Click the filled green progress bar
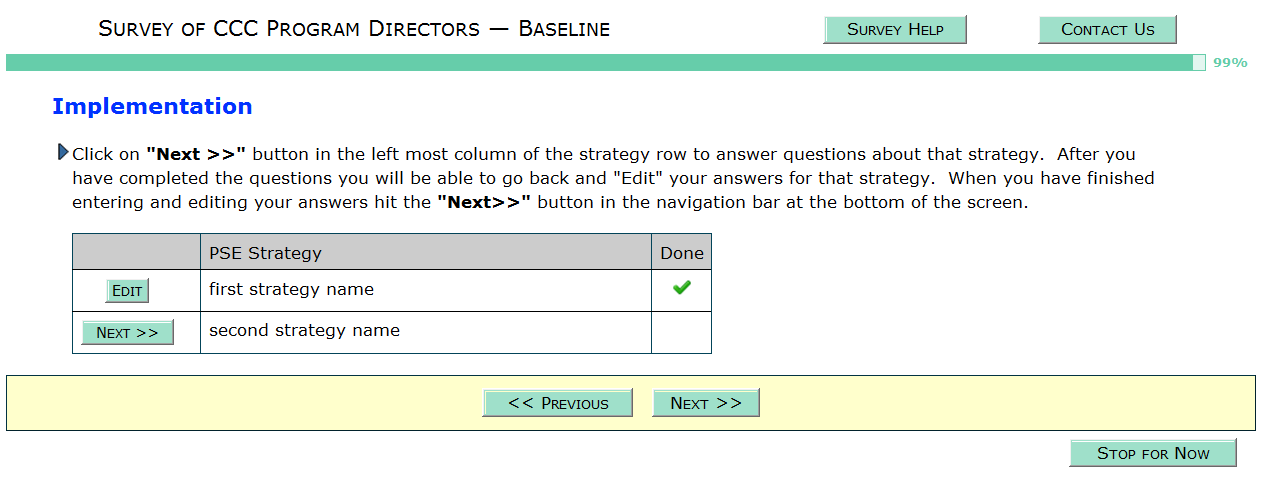The image size is (1285, 502). (600, 63)
